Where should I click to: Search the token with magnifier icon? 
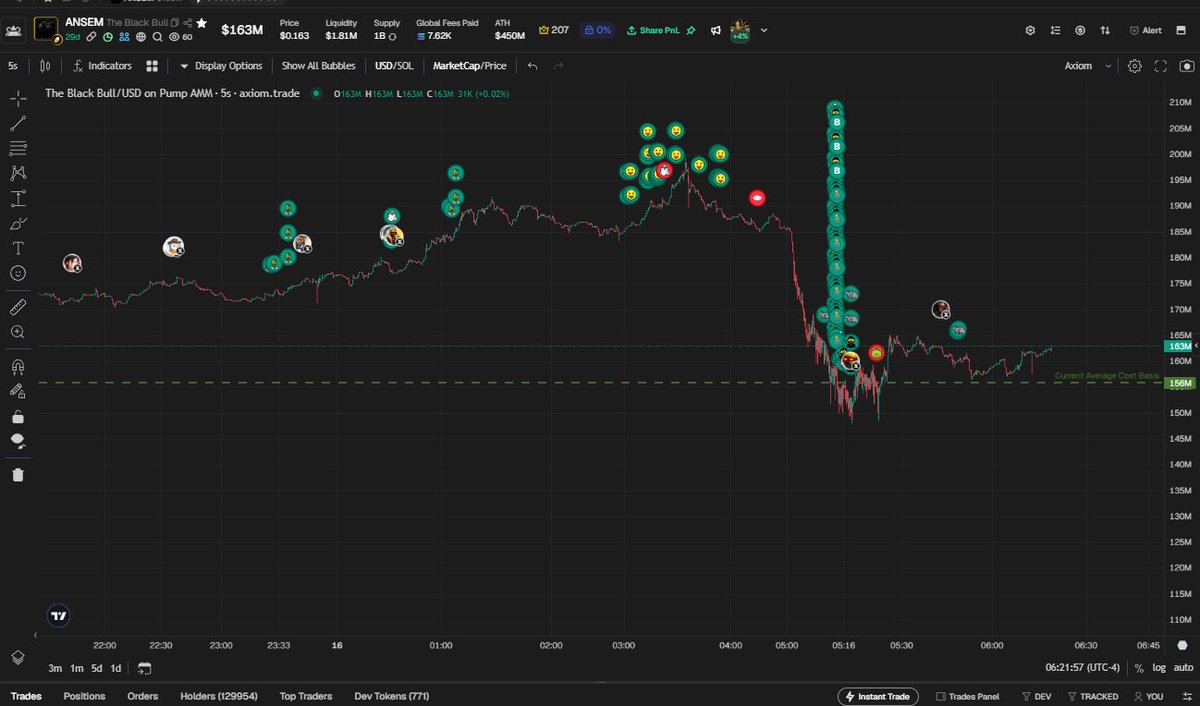(x=158, y=36)
